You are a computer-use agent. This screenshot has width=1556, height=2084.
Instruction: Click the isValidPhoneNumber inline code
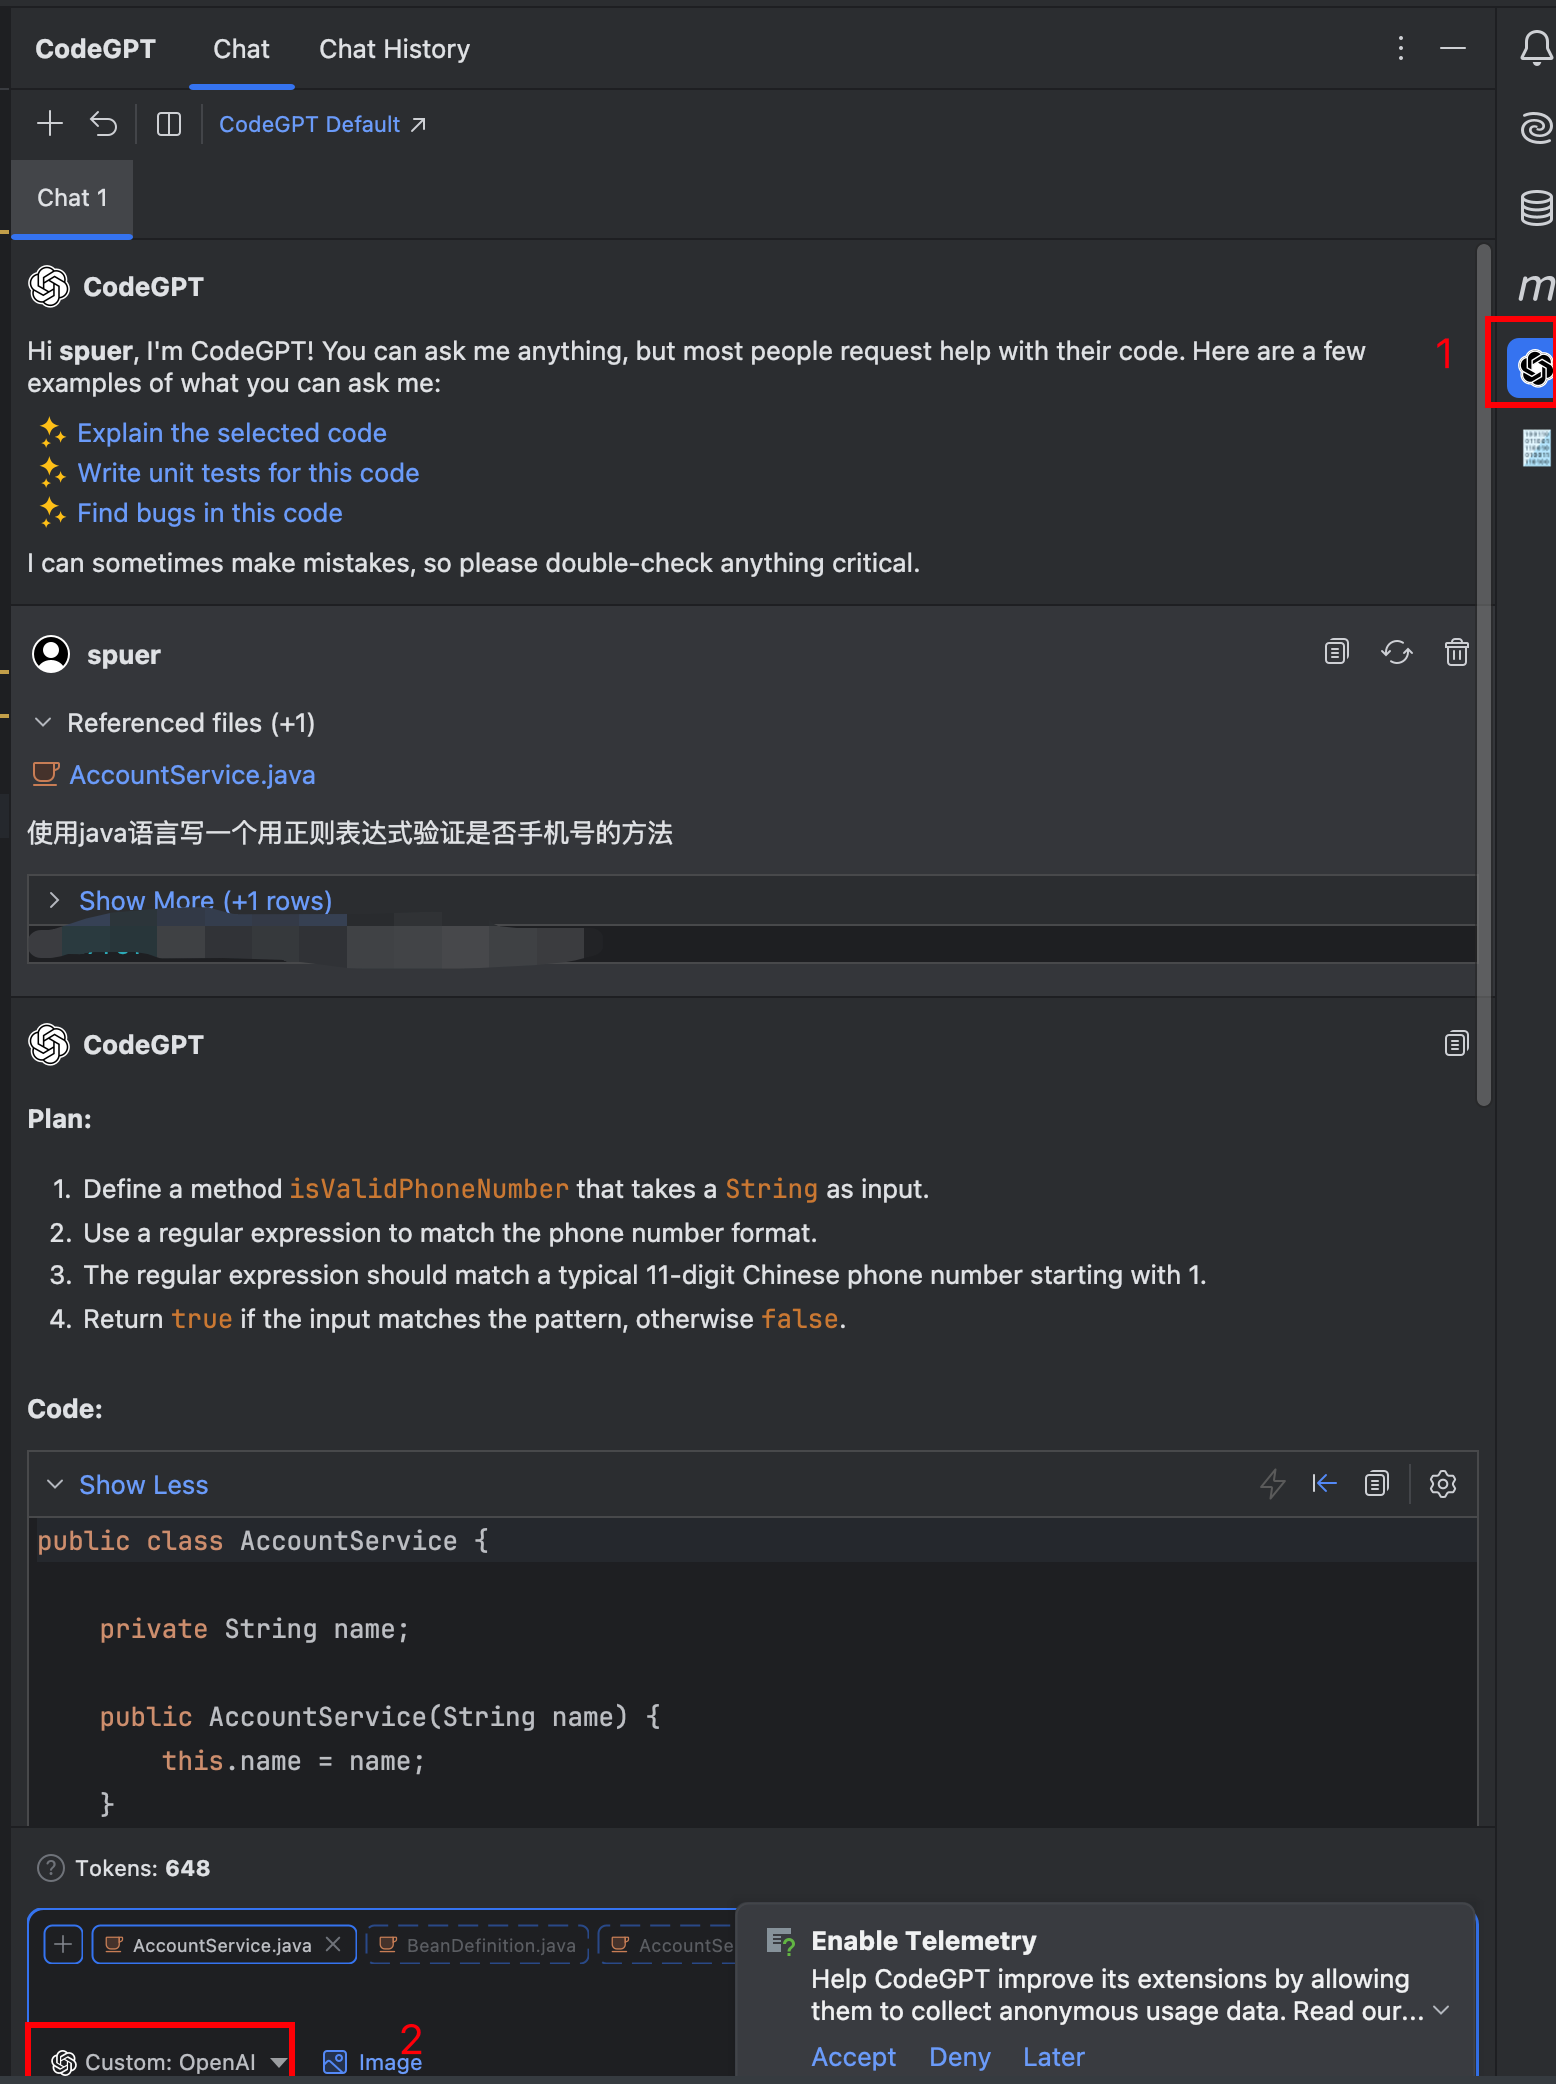click(429, 1189)
